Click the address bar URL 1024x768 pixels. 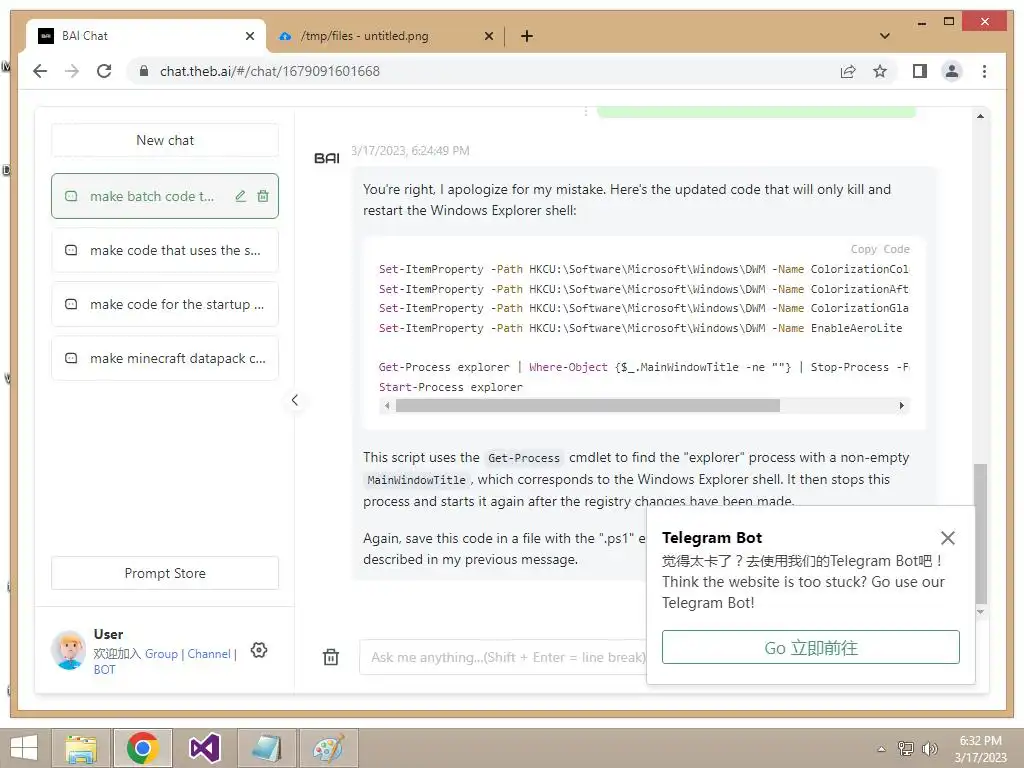(270, 71)
